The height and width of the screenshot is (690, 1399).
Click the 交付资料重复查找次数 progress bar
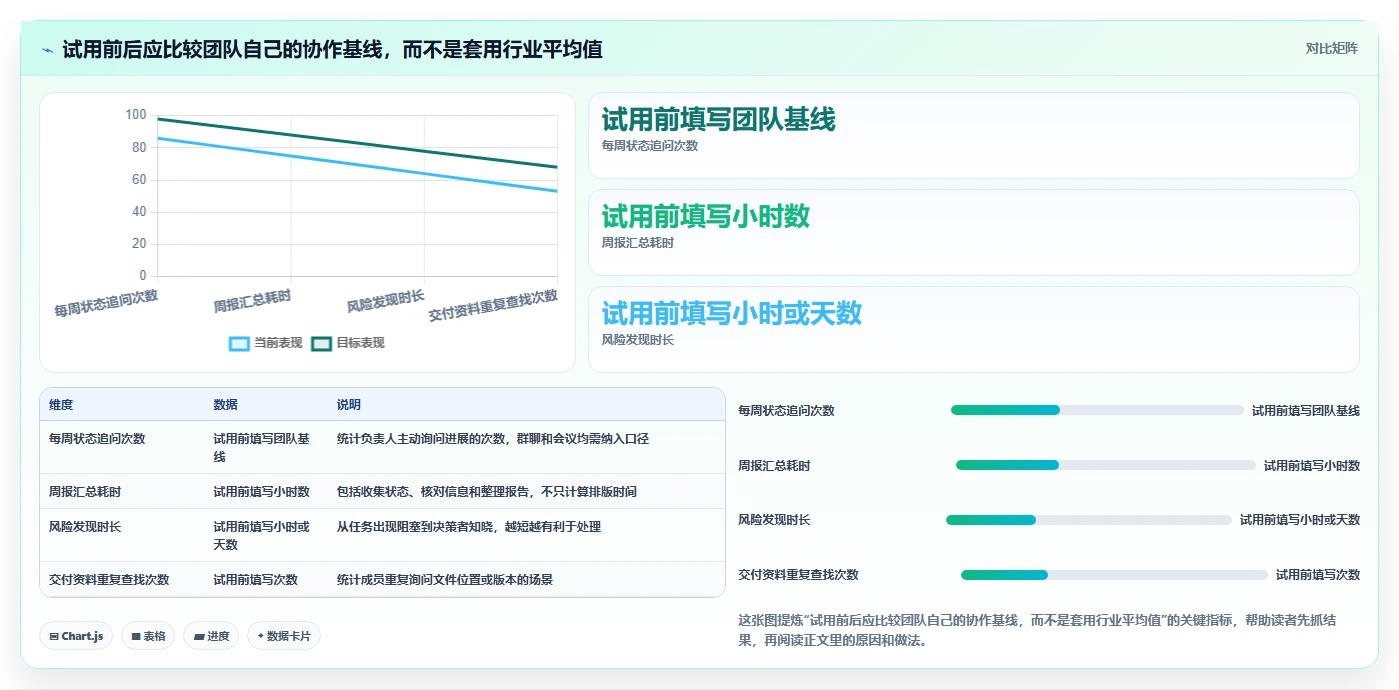pos(1114,575)
